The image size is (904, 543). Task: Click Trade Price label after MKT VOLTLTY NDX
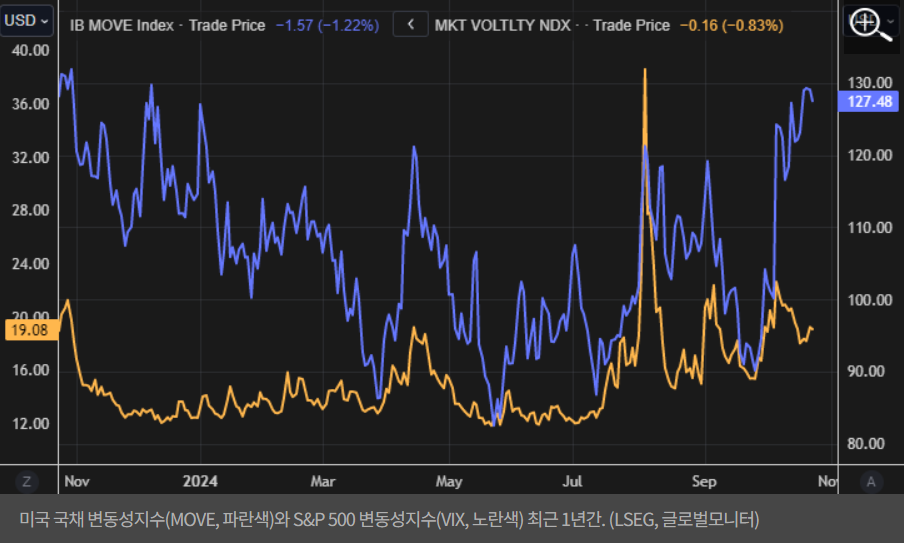click(631, 25)
